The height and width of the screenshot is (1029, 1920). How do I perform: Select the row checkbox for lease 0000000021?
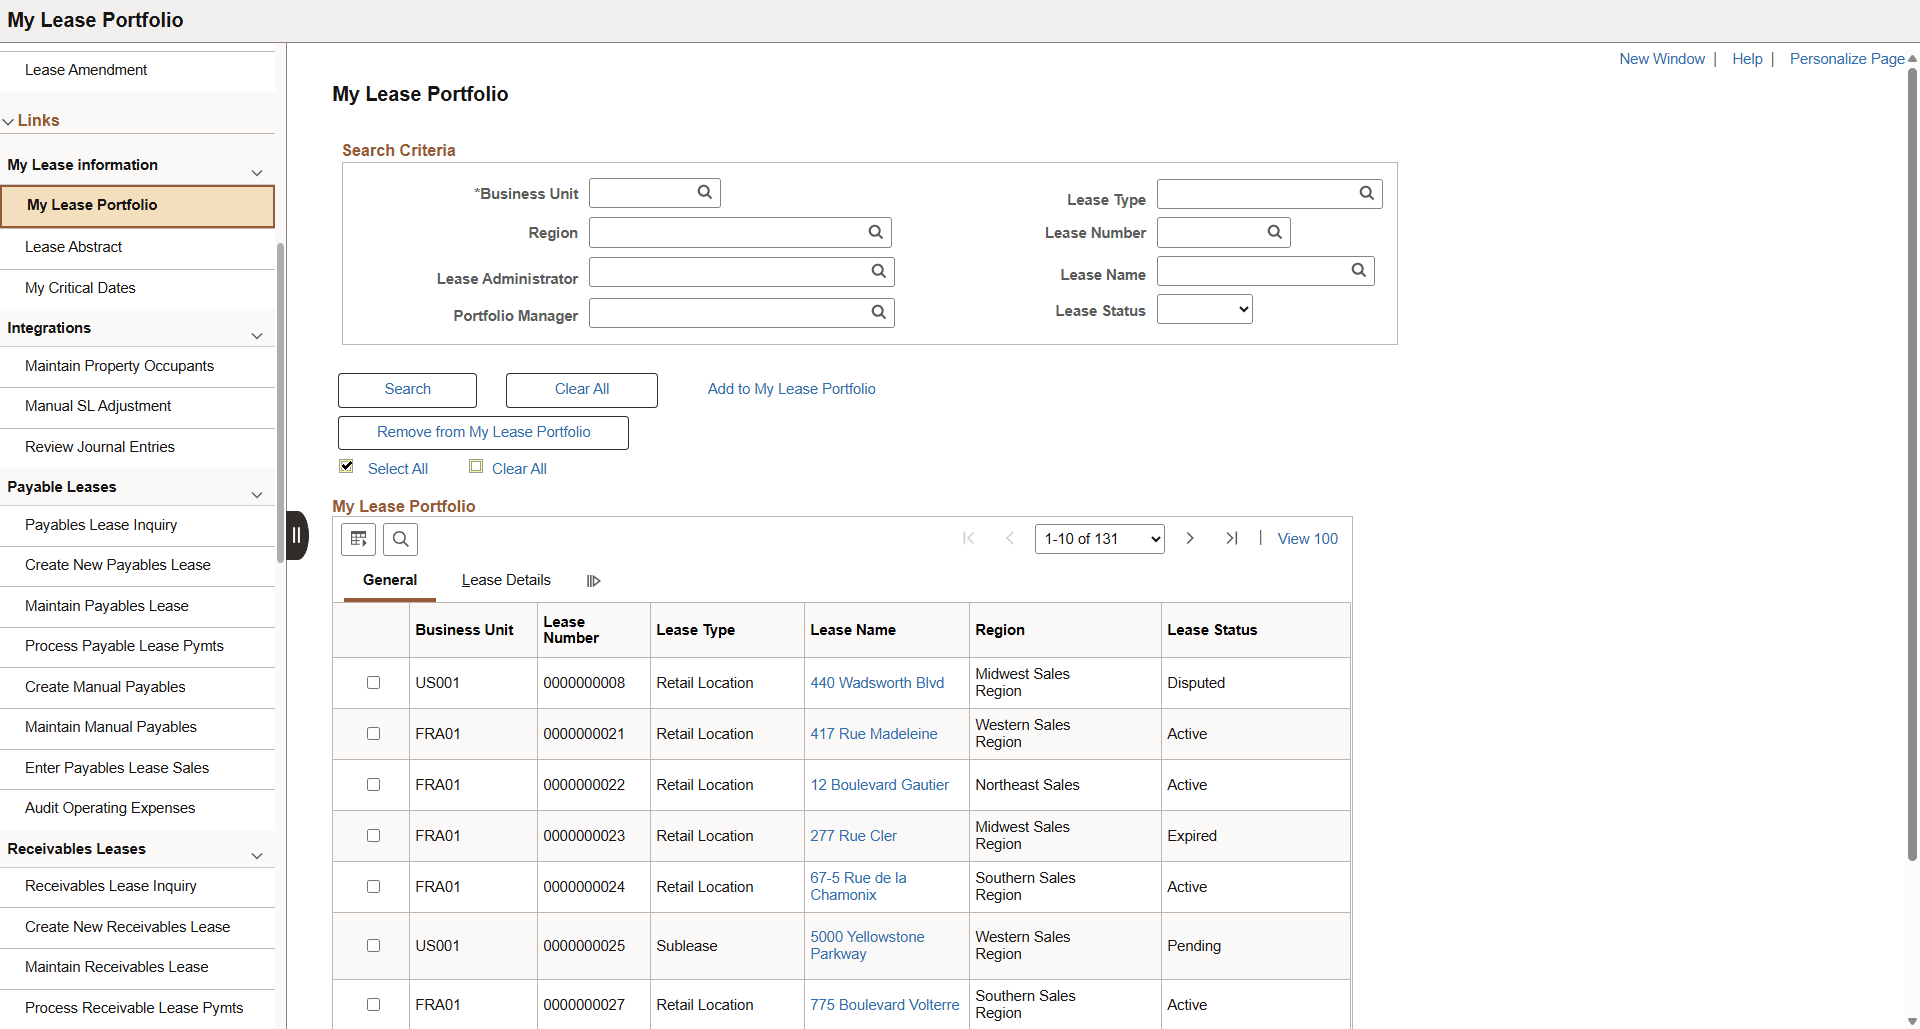click(373, 733)
